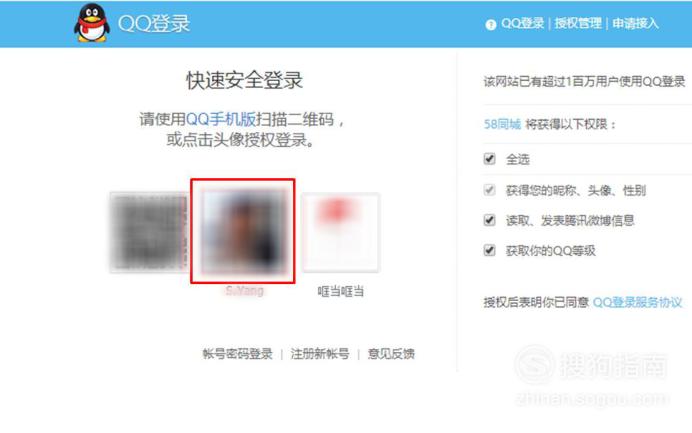
Task: Open the 58同城 link
Action: (502, 124)
